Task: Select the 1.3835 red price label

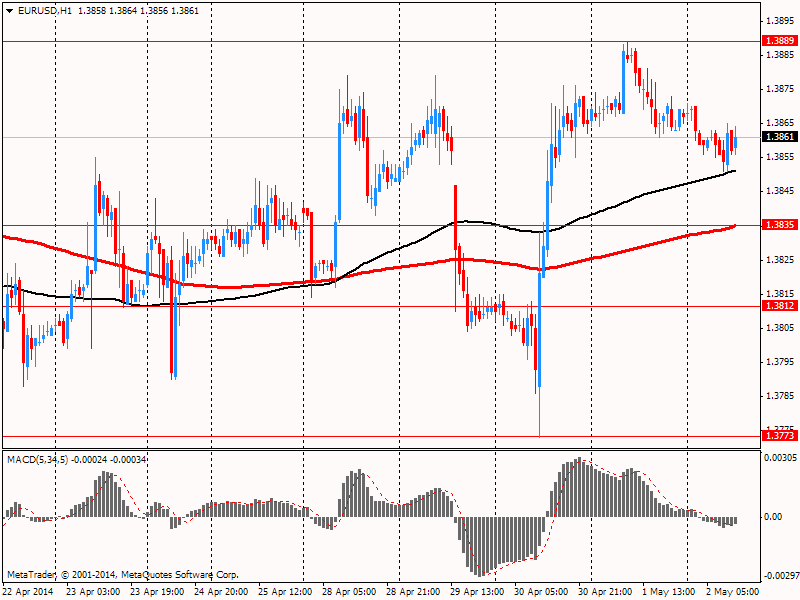Action: click(779, 225)
